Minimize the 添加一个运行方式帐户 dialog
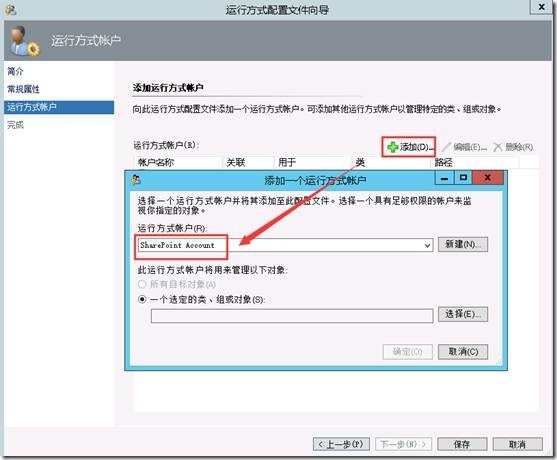Image resolution: width=557 pixels, height=460 pixels. [444, 178]
